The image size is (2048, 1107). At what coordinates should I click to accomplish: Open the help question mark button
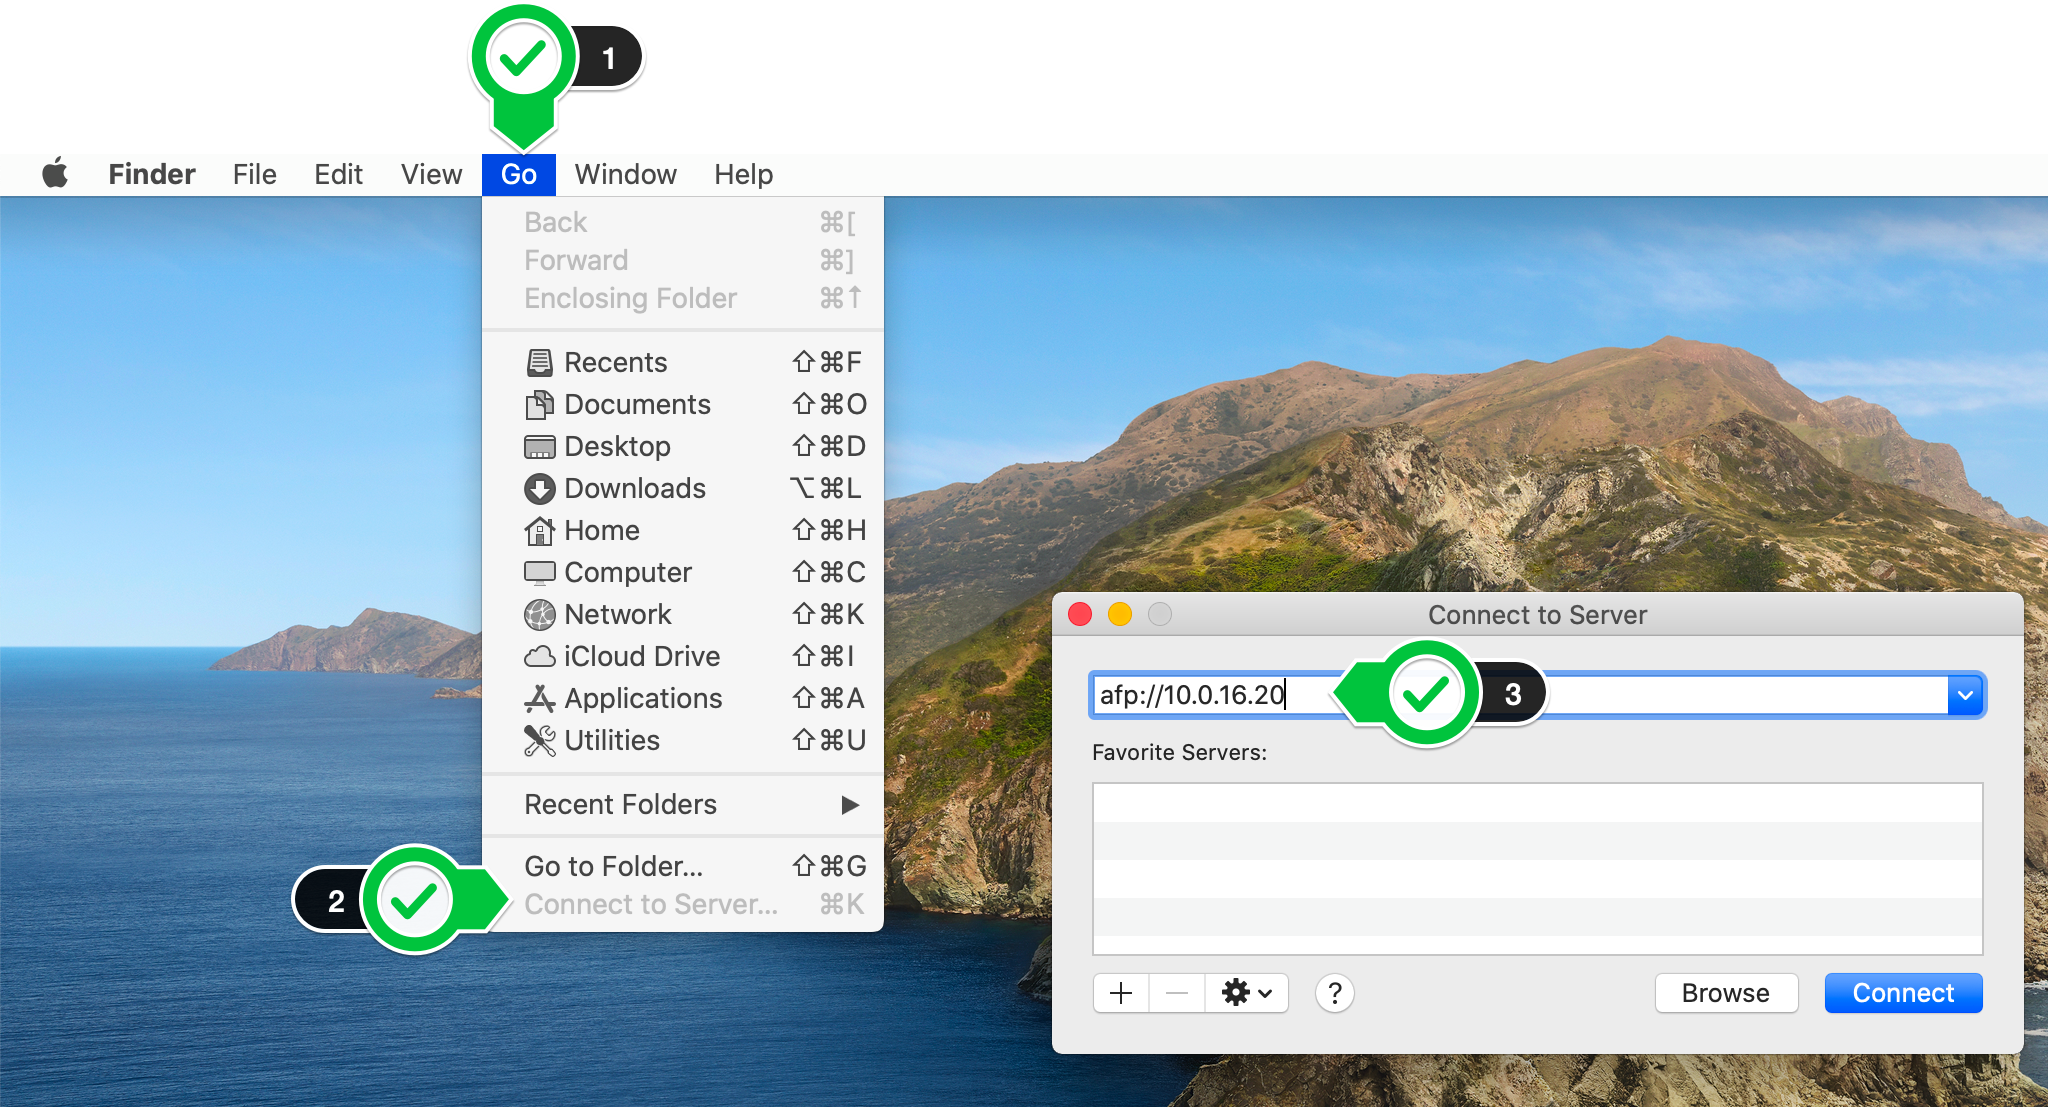[x=1334, y=993]
